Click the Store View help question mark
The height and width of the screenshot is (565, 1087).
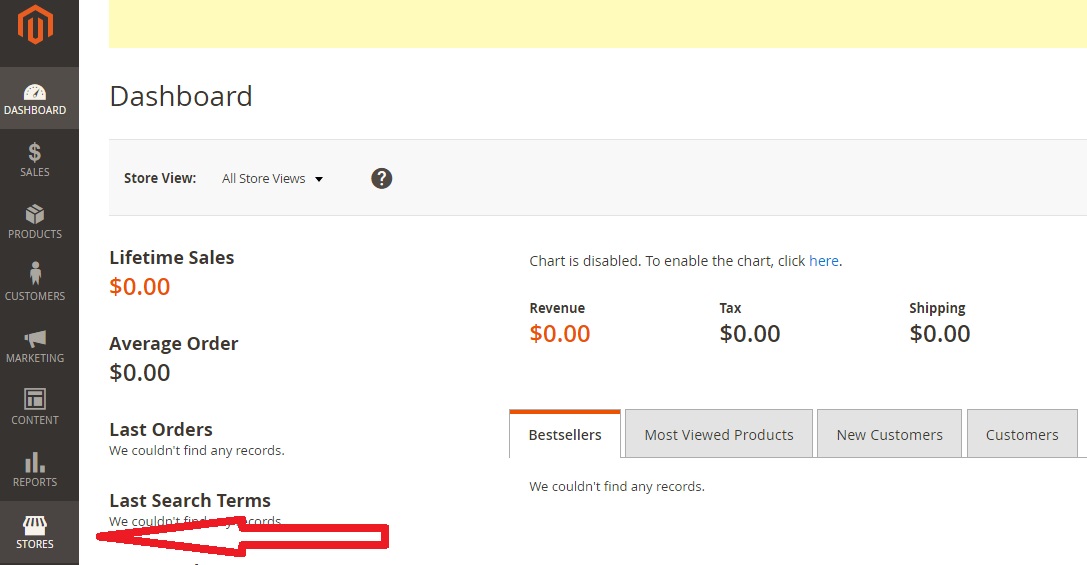(x=381, y=179)
